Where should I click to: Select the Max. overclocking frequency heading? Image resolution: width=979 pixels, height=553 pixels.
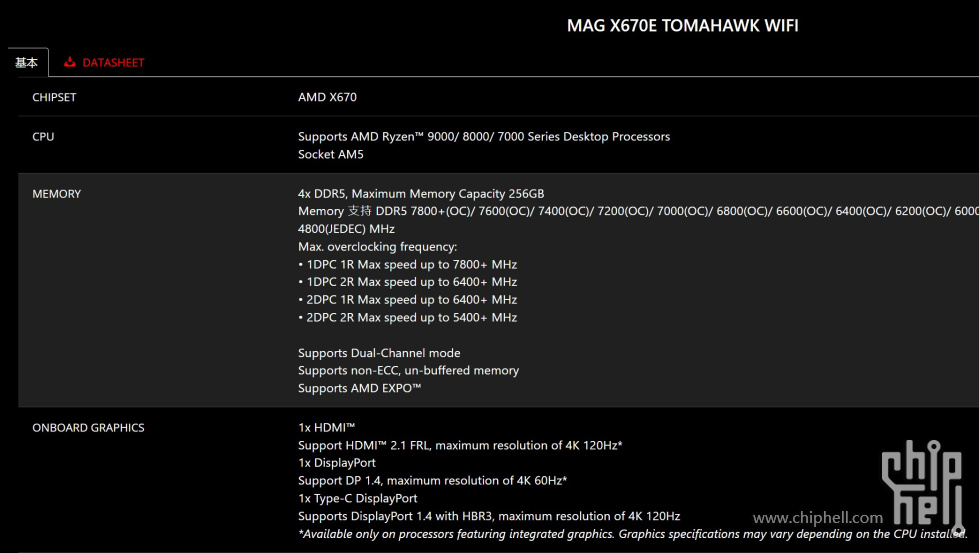(377, 247)
